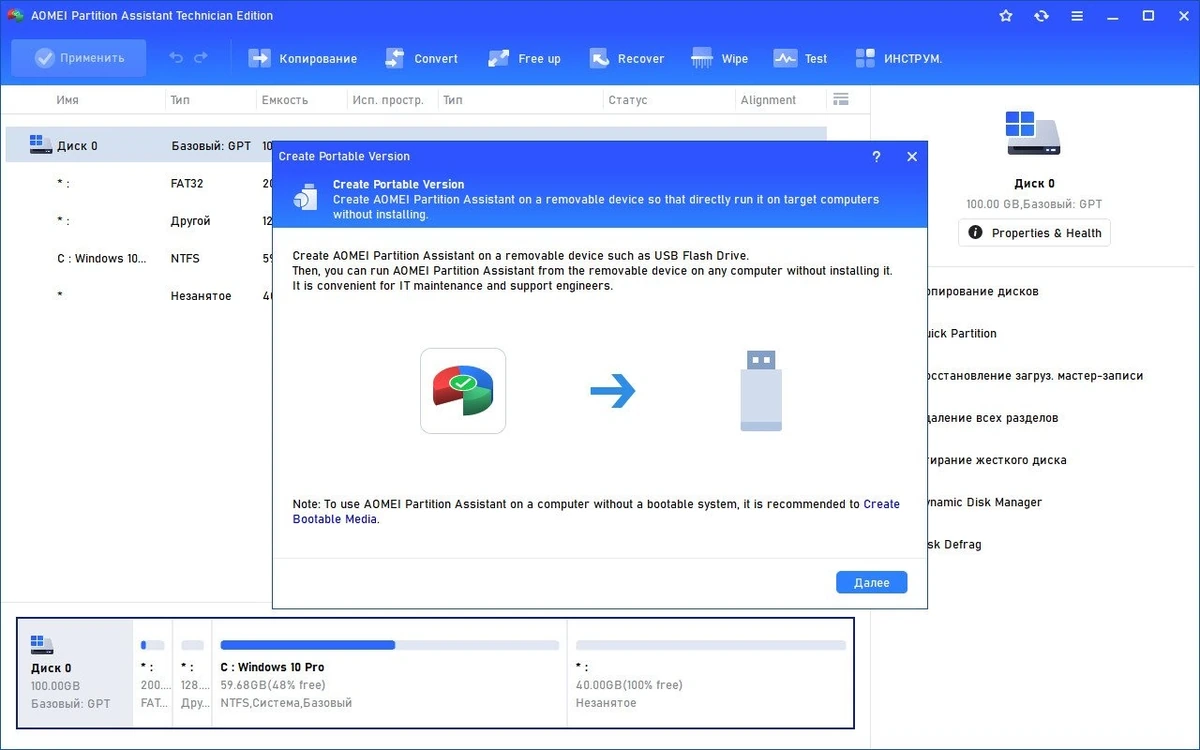Click the undo arrow icon
1200x750 pixels.
point(176,58)
